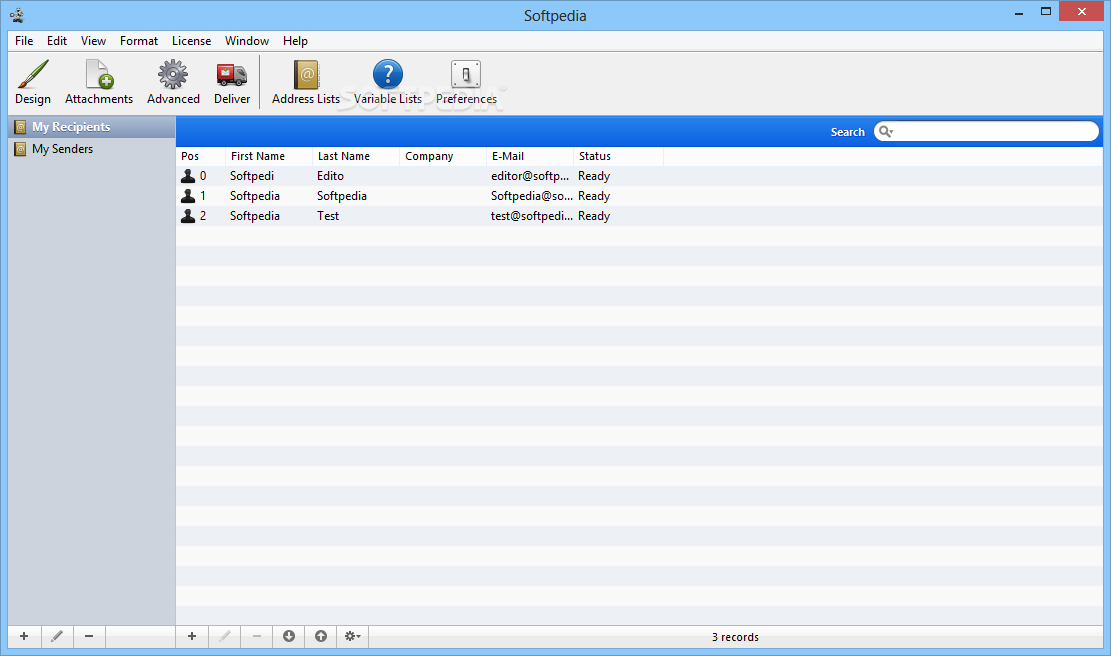The image size is (1111, 656).
Task: Sort by the Last Name column header
Action: point(356,156)
